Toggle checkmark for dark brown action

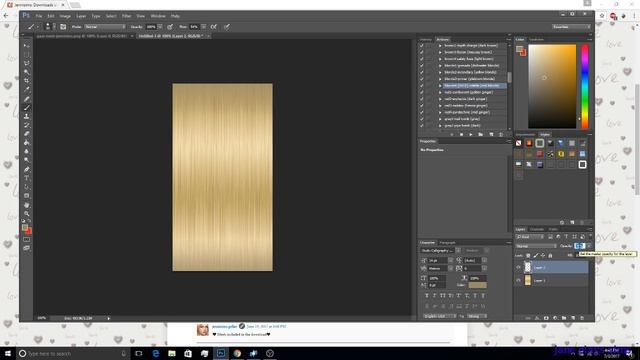tap(422, 46)
